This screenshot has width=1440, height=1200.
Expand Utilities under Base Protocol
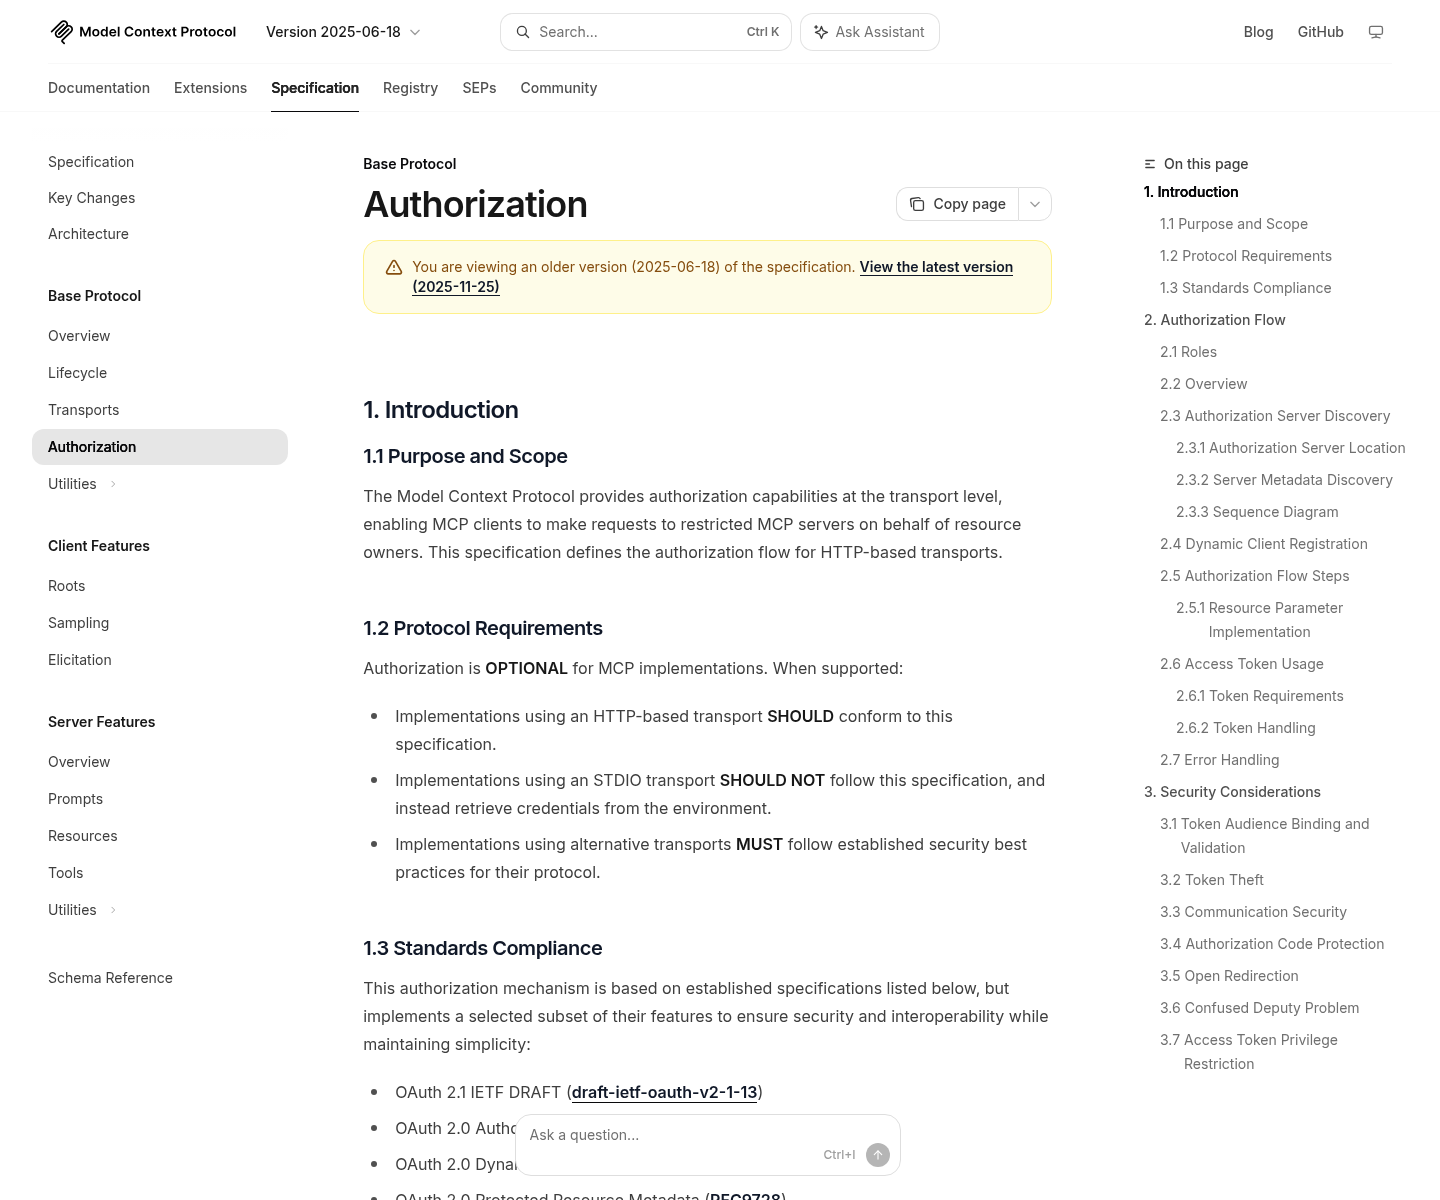113,484
